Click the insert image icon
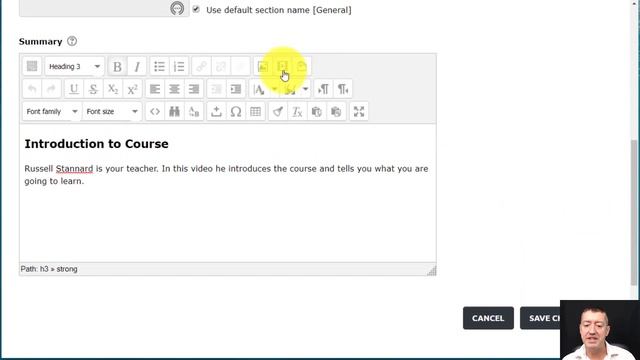Image resolution: width=640 pixels, height=360 pixels. [263, 66]
